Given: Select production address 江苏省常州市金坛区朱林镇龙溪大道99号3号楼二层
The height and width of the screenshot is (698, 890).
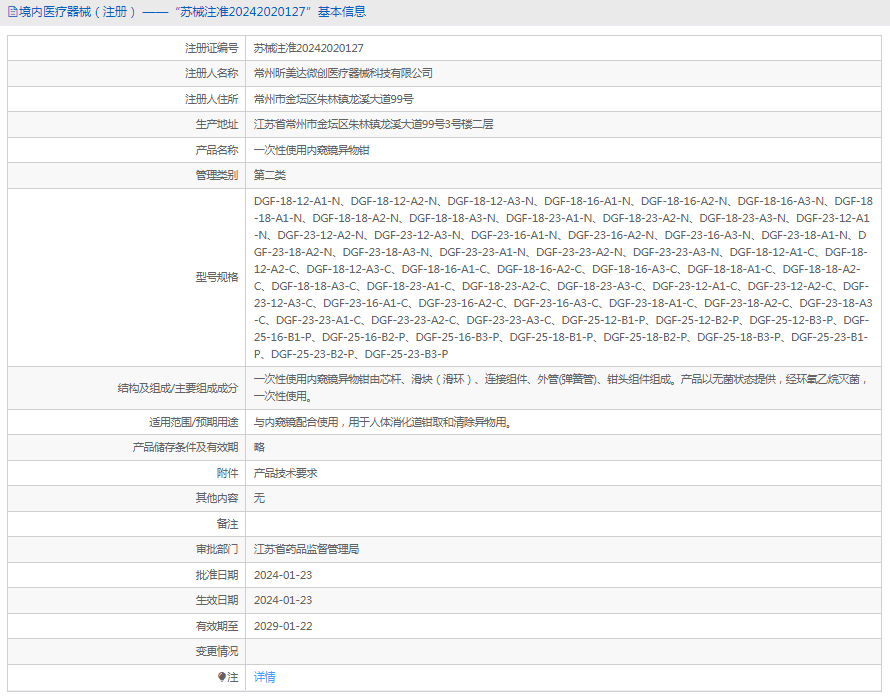Looking at the screenshot, I should [x=373, y=124].
